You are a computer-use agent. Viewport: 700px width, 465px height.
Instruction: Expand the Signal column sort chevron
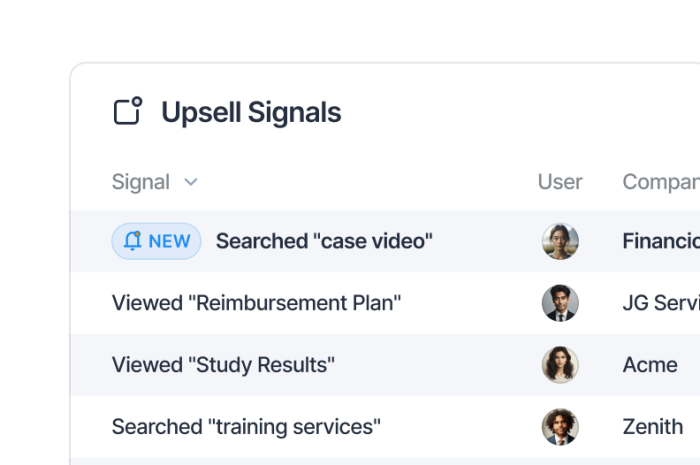click(x=191, y=182)
